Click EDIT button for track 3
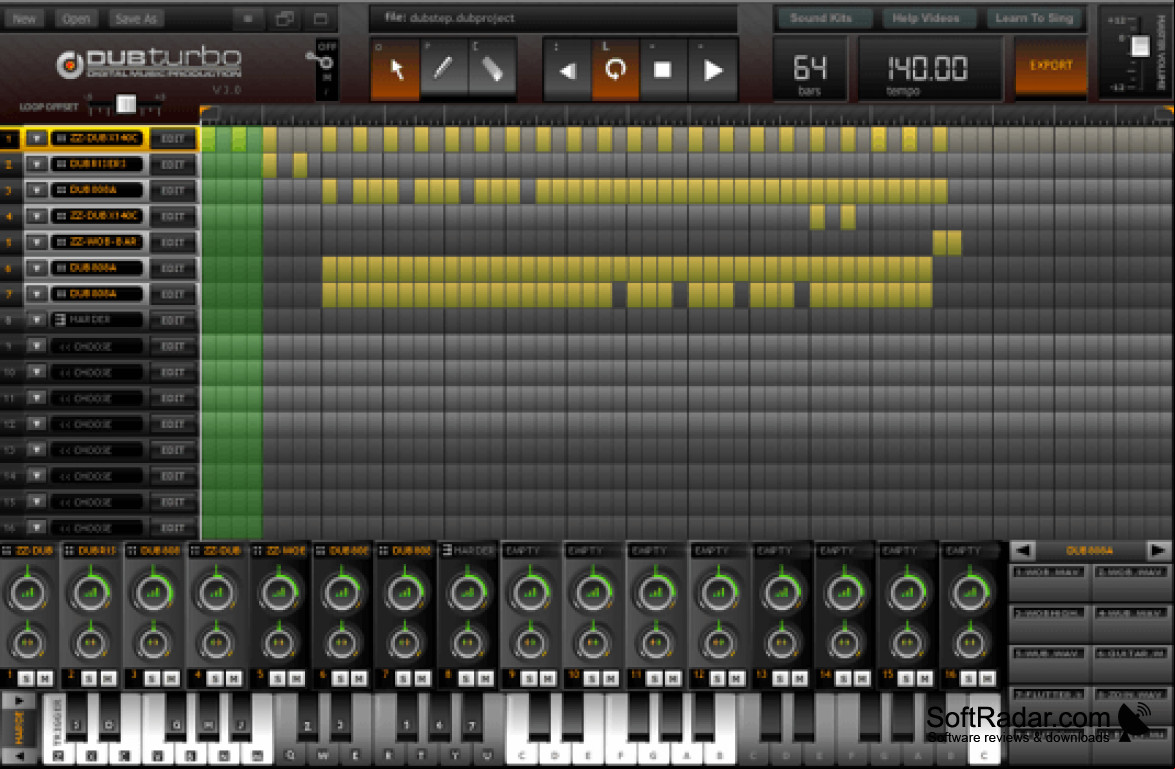The image size is (1175, 769). pyautogui.click(x=173, y=190)
